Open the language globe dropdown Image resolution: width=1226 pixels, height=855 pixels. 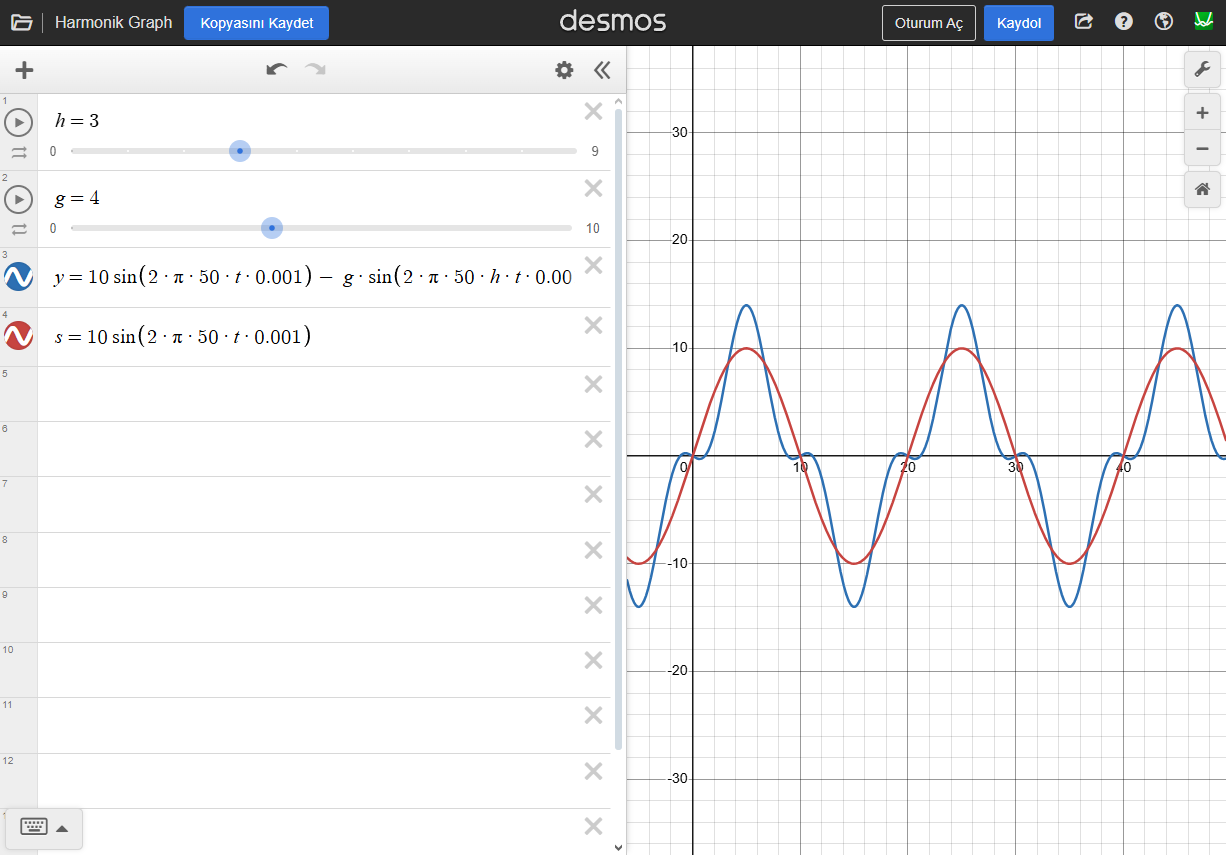tap(1163, 22)
